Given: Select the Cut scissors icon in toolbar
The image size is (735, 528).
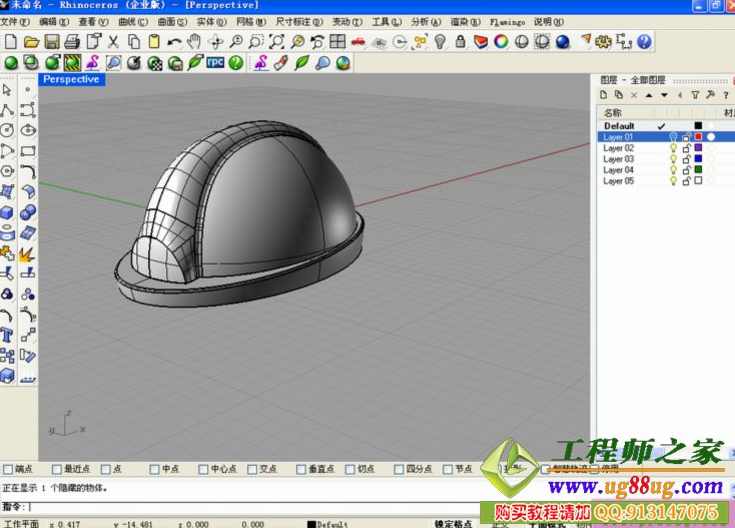Looking at the screenshot, I should tap(113, 42).
